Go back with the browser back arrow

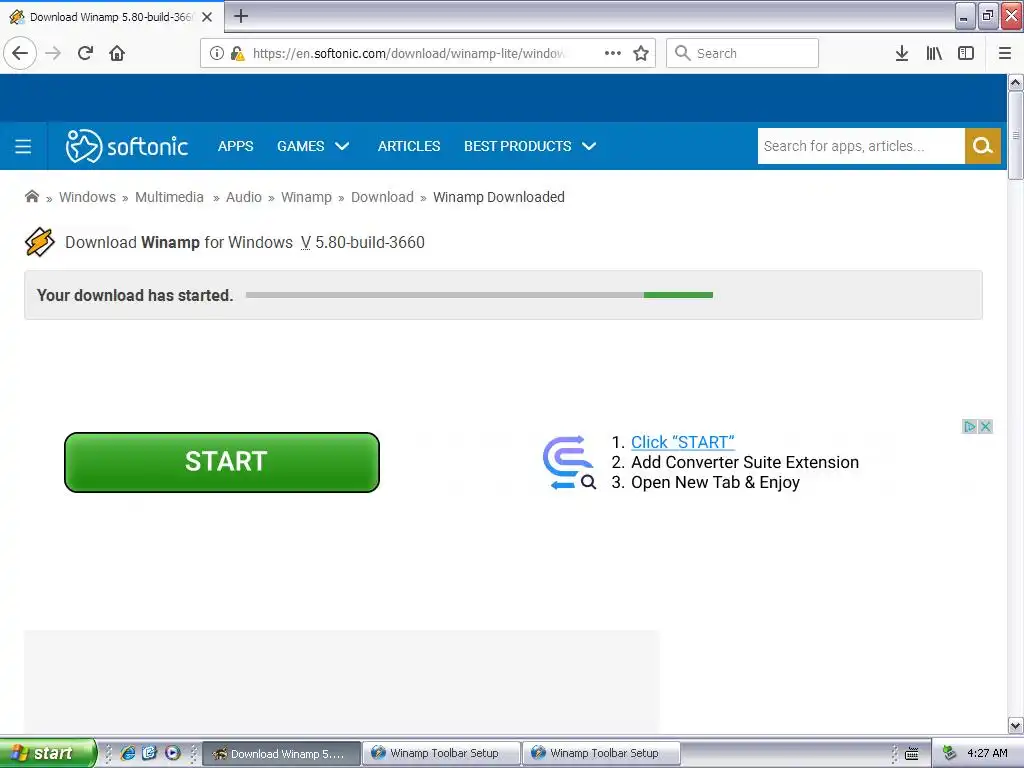tap(20, 53)
